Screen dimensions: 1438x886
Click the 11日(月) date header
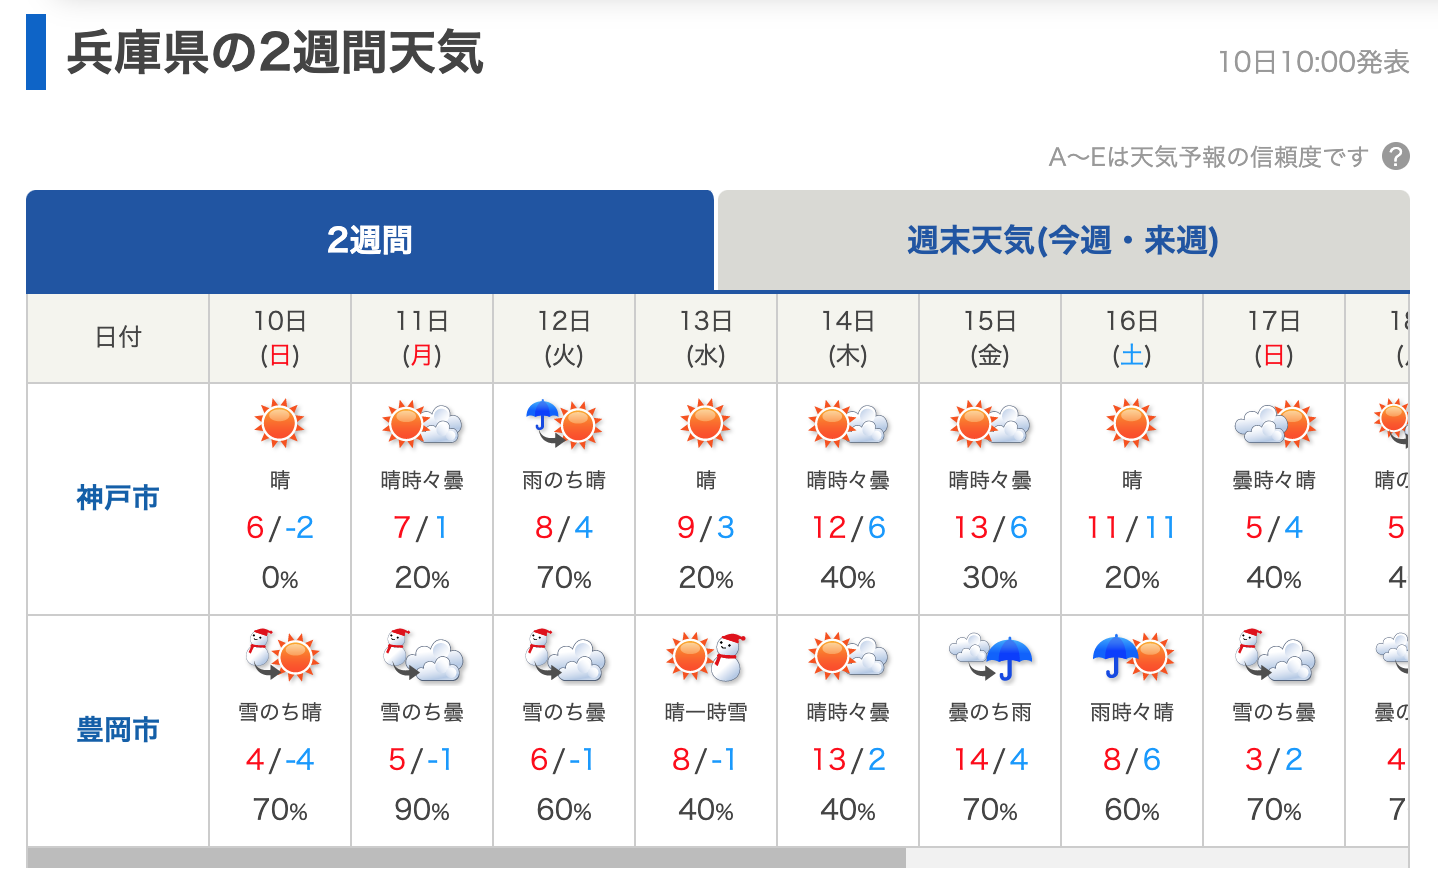click(x=422, y=338)
